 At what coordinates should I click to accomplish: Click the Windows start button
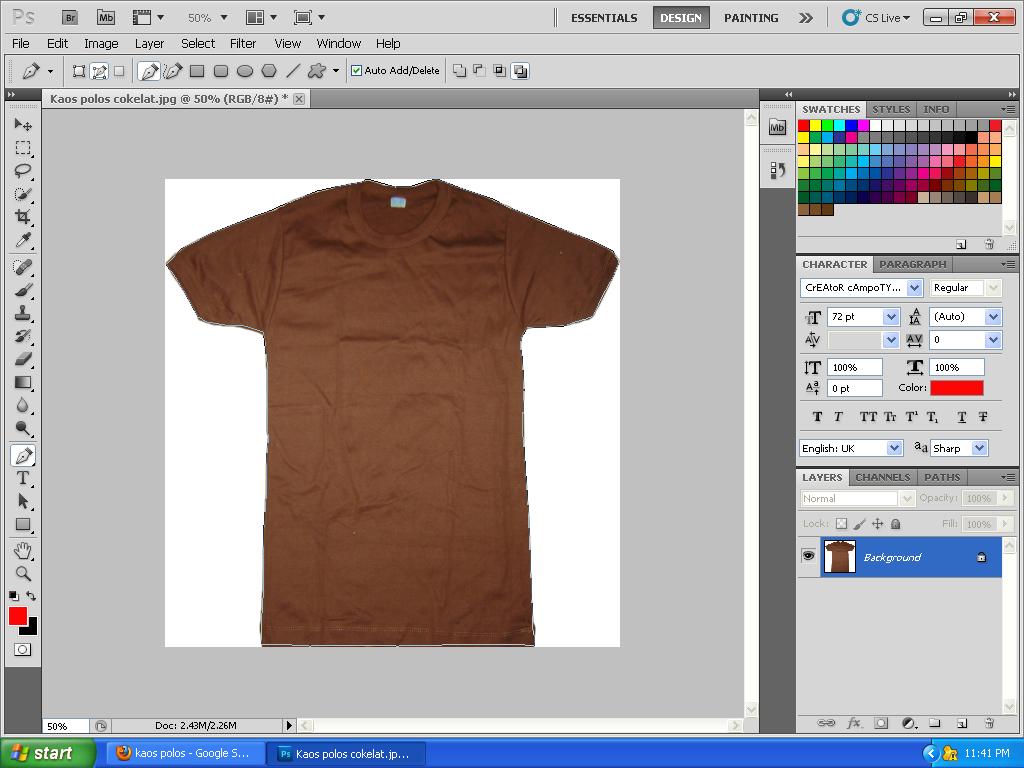pos(47,753)
